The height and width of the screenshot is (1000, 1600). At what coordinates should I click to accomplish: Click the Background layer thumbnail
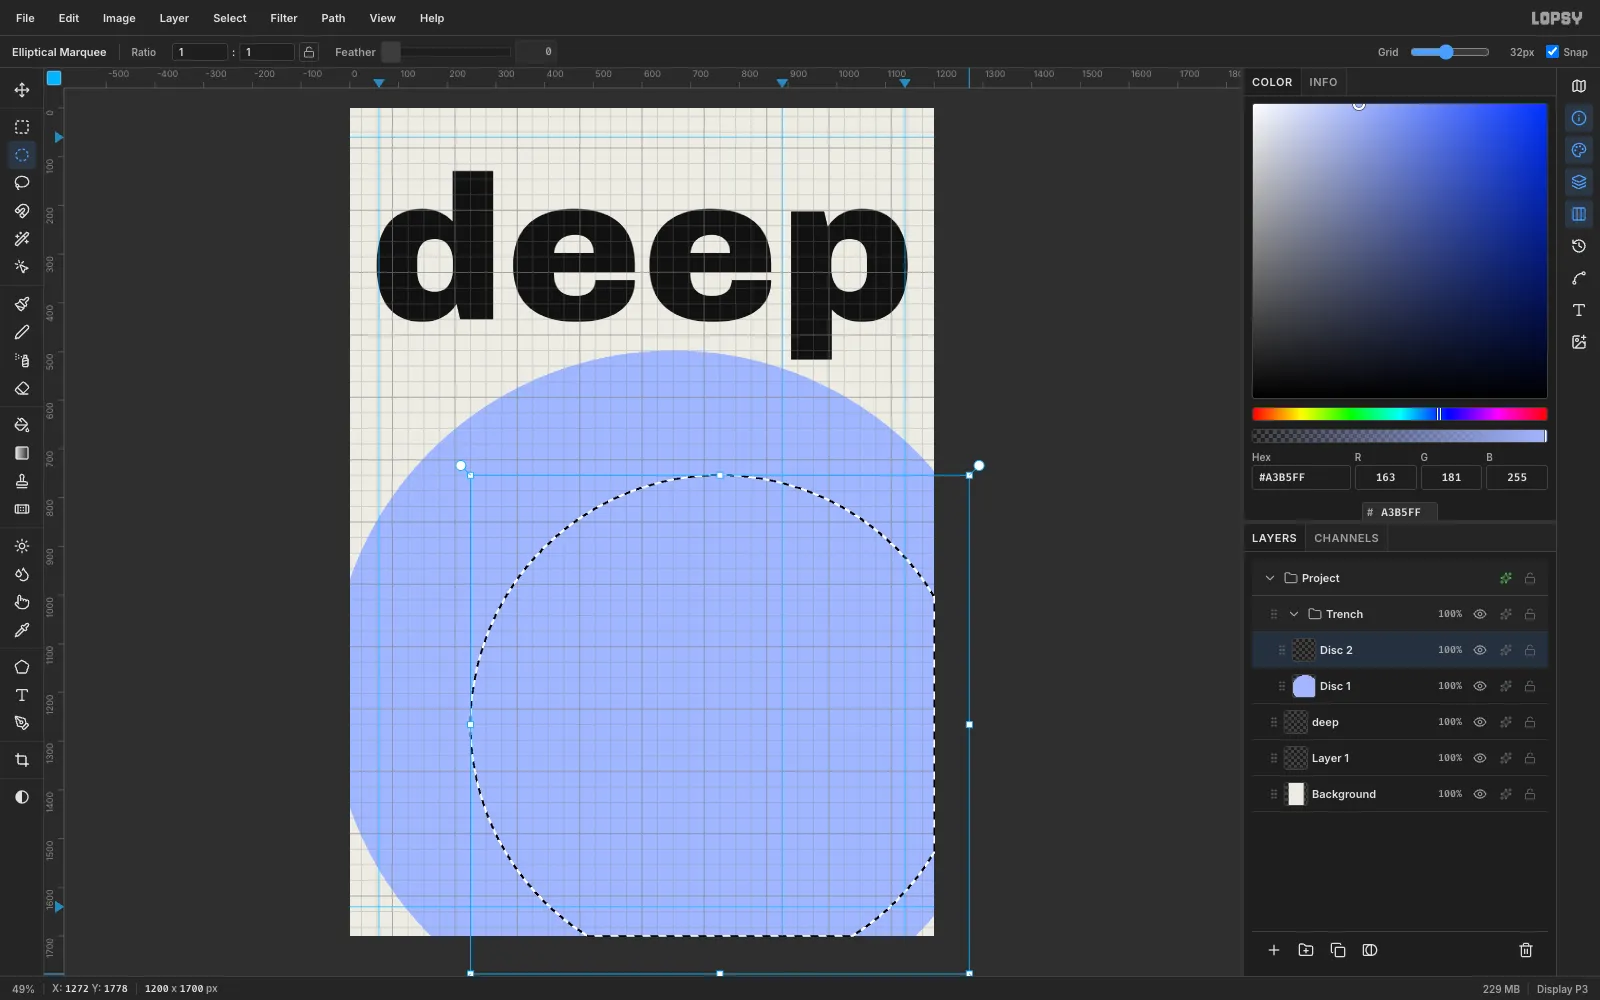click(1296, 794)
